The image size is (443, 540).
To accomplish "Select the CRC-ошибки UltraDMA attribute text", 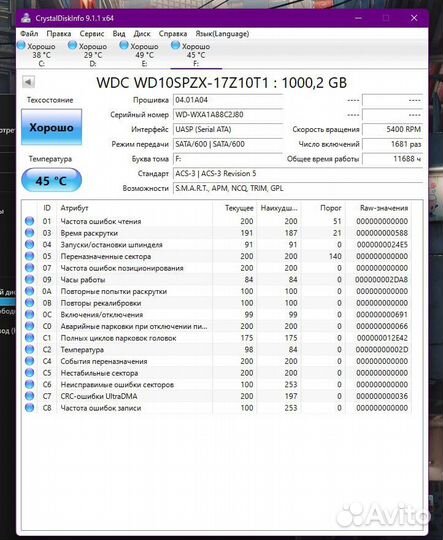I will 99,396.
